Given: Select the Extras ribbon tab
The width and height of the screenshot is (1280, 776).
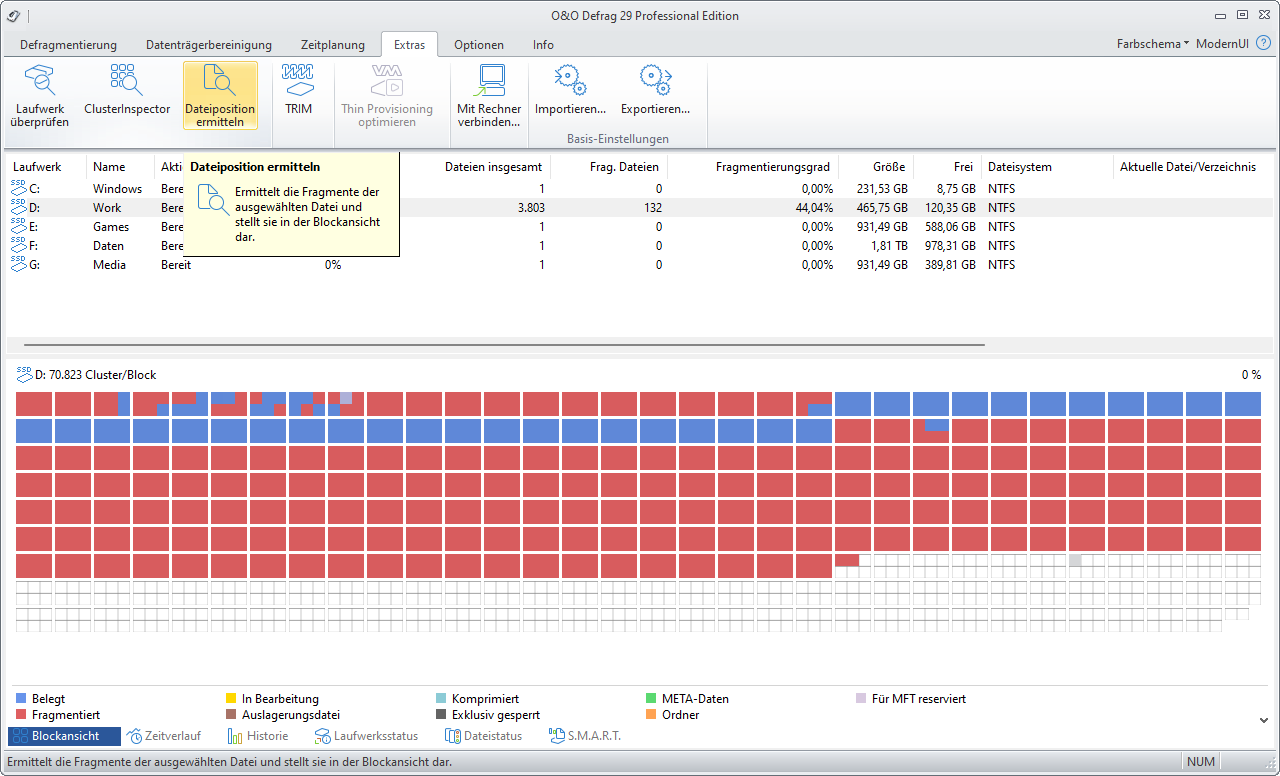Looking at the screenshot, I should 409,45.
